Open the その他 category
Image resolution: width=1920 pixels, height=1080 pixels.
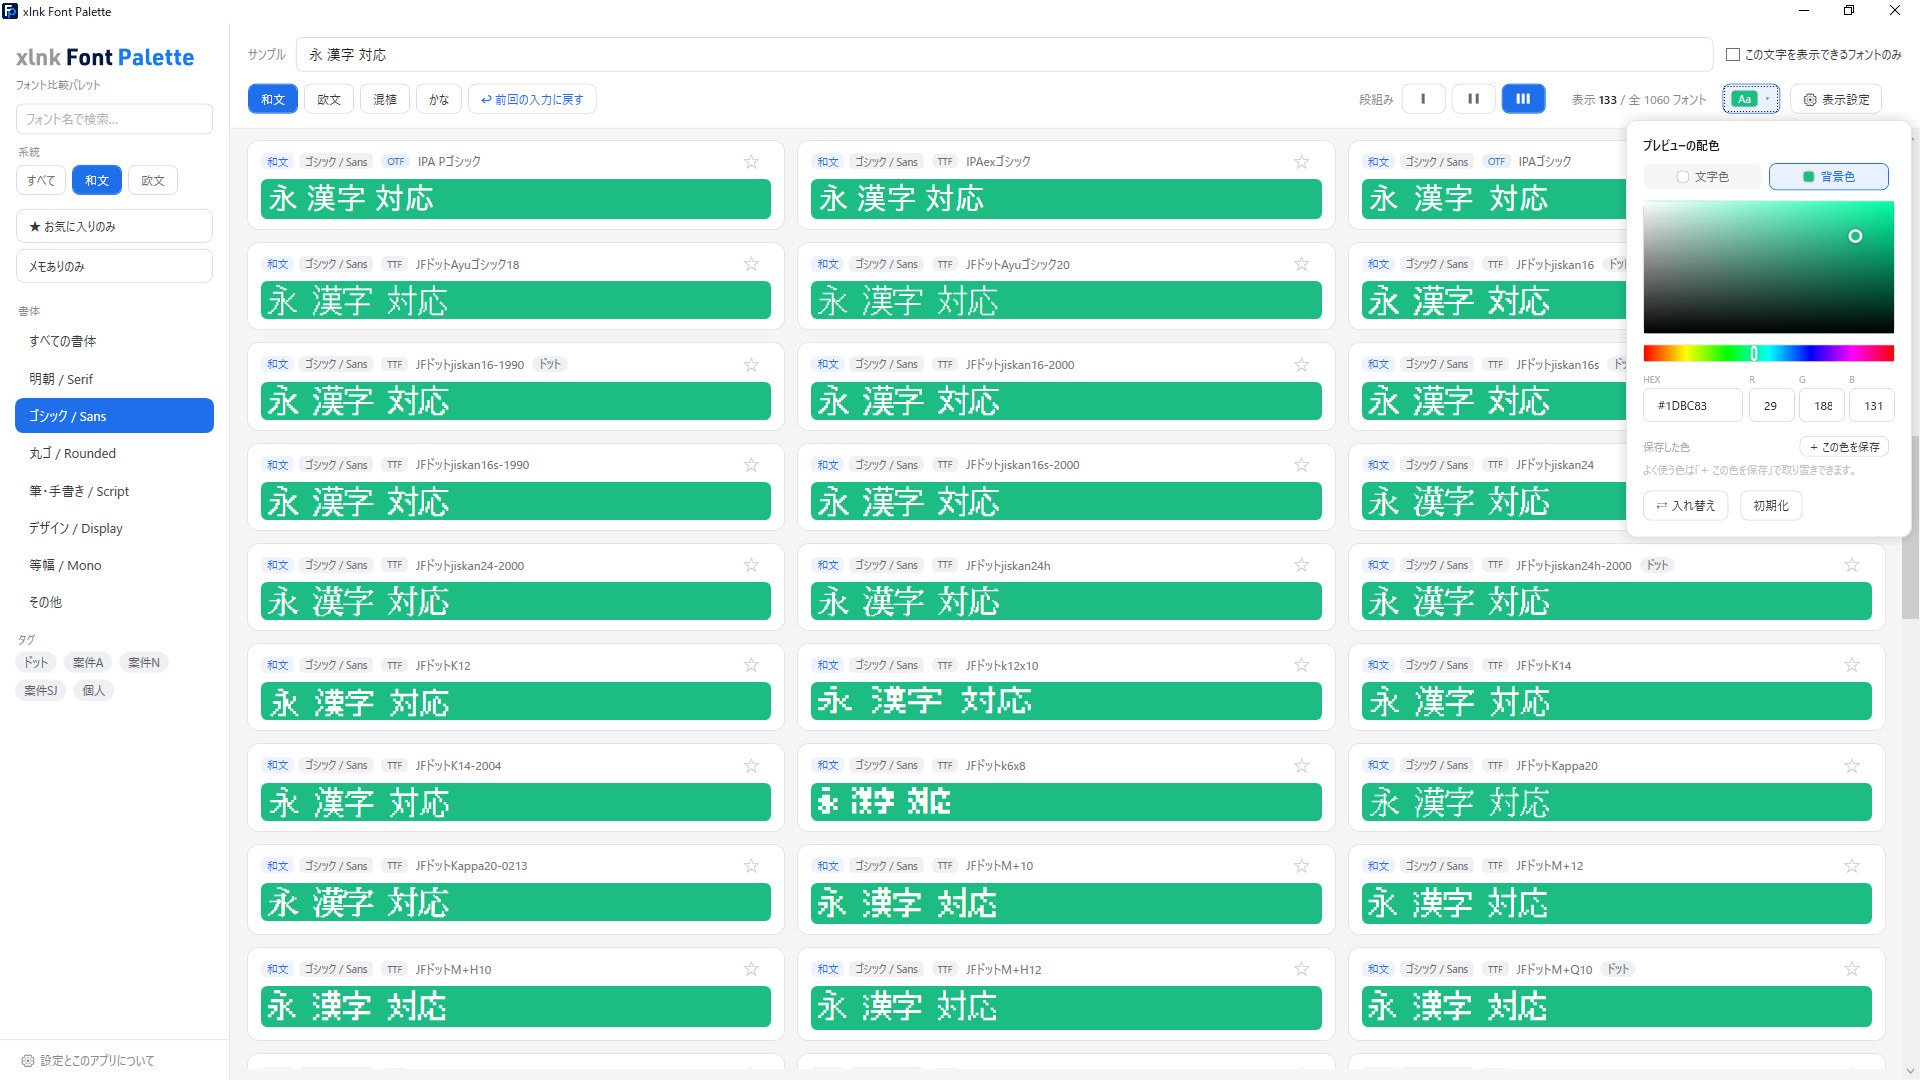tap(114, 602)
